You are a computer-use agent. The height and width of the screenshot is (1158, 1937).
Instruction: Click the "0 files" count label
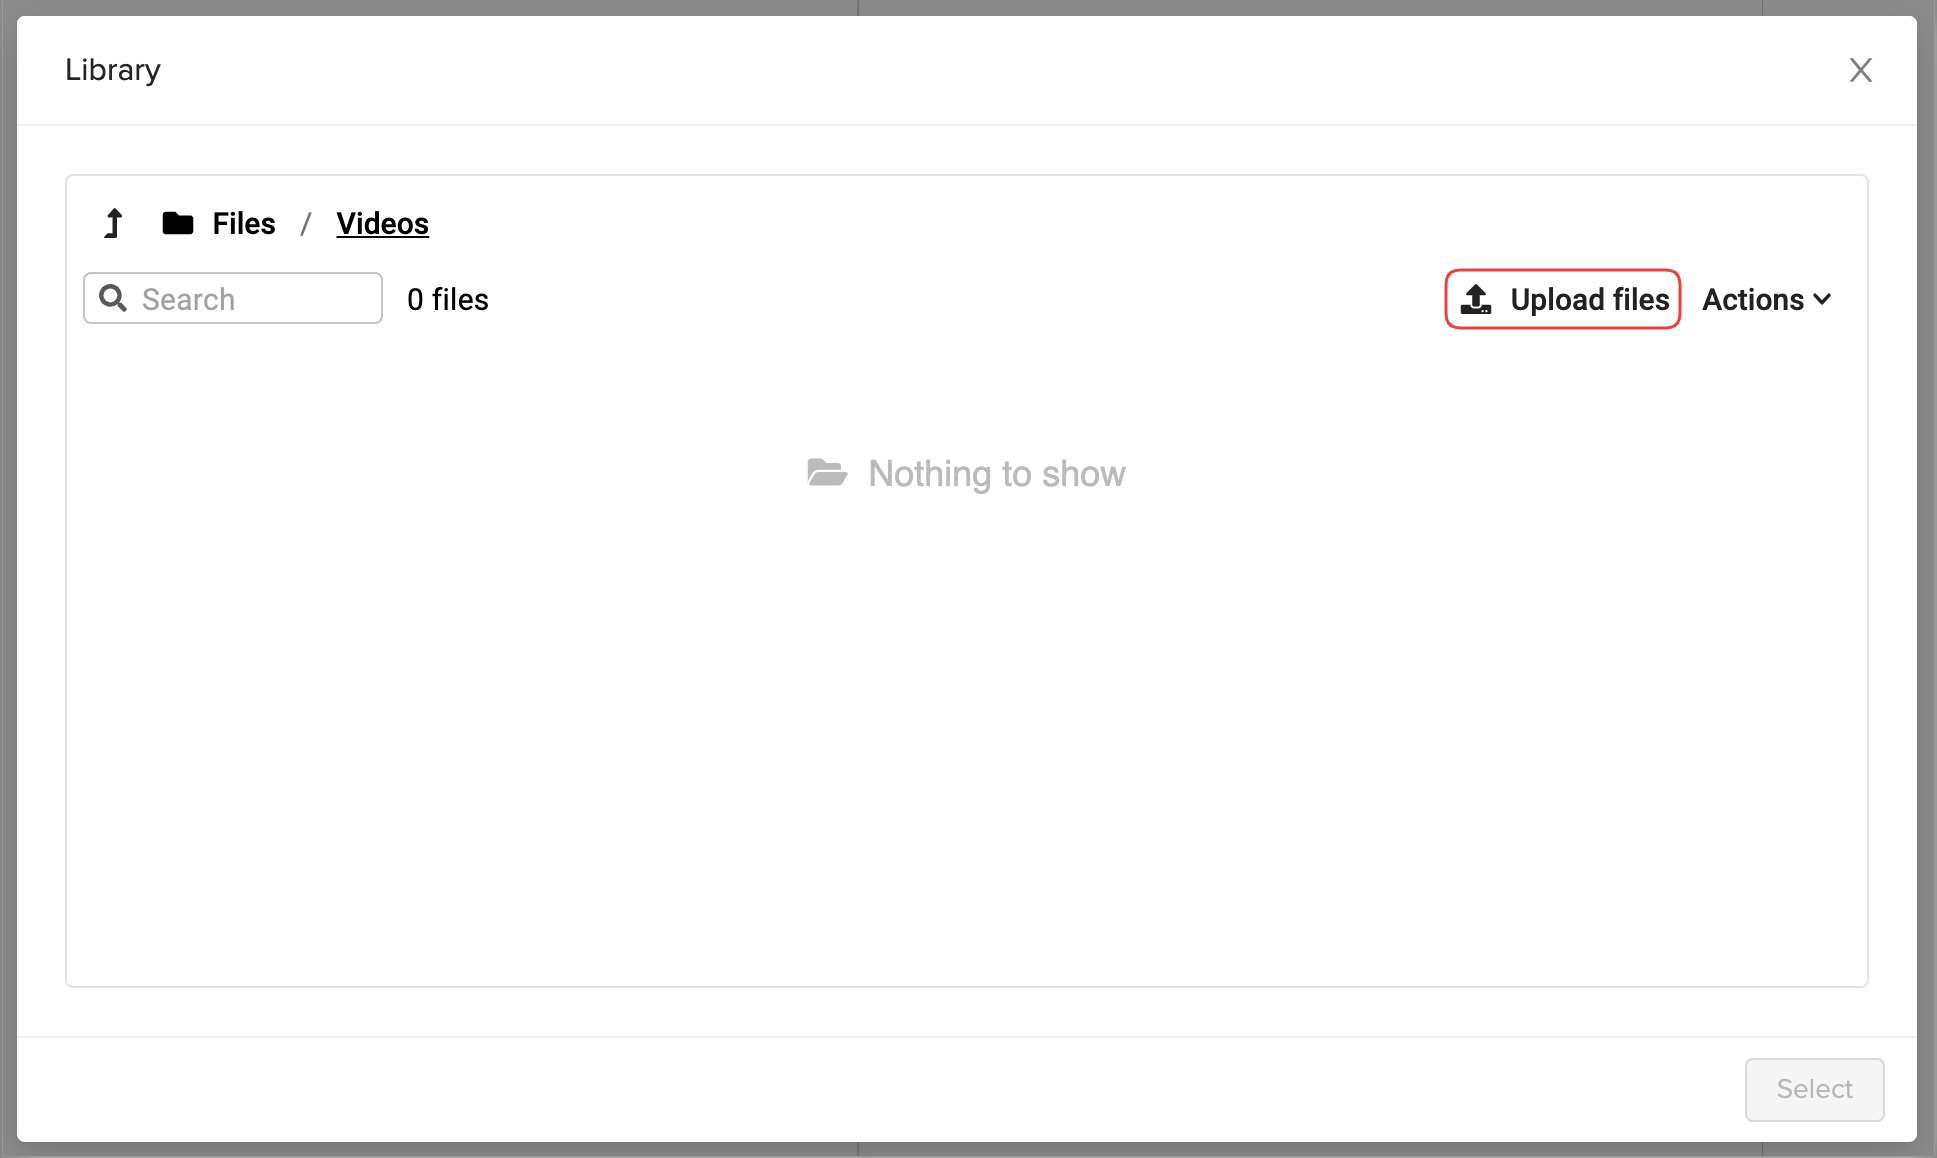[x=448, y=299]
